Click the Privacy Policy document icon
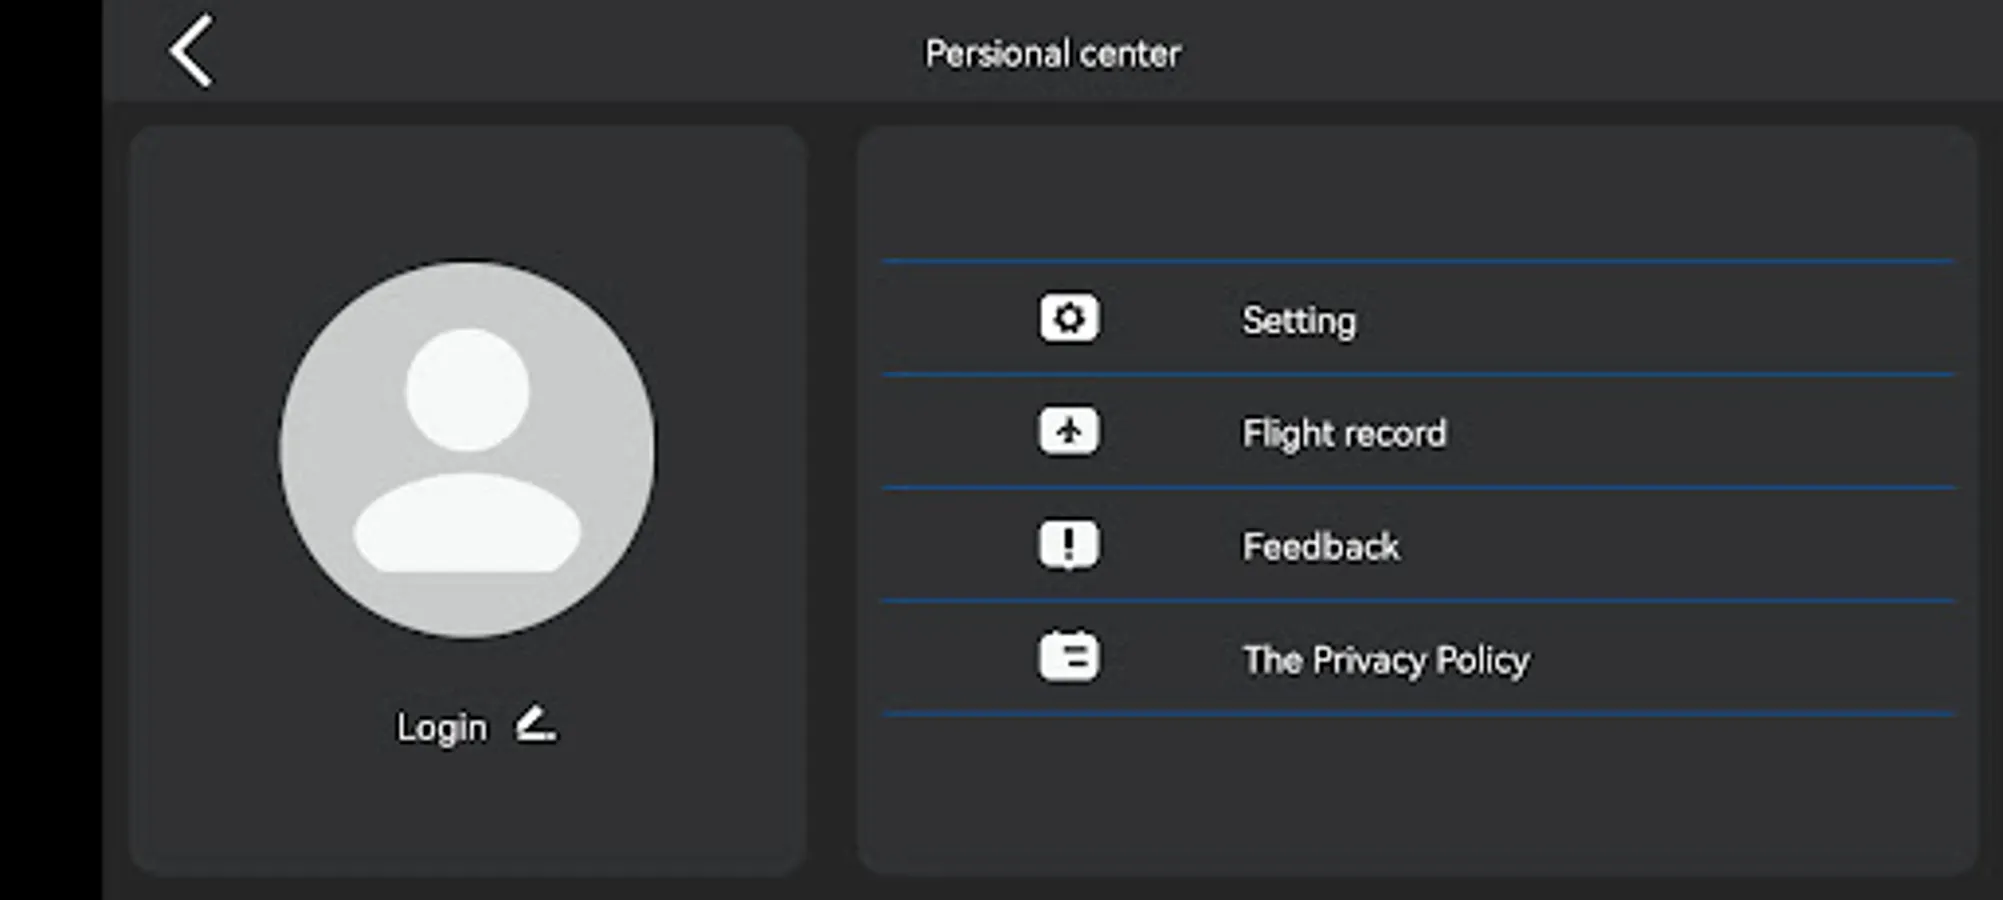Viewport: 2003px width, 900px height. (1069, 658)
